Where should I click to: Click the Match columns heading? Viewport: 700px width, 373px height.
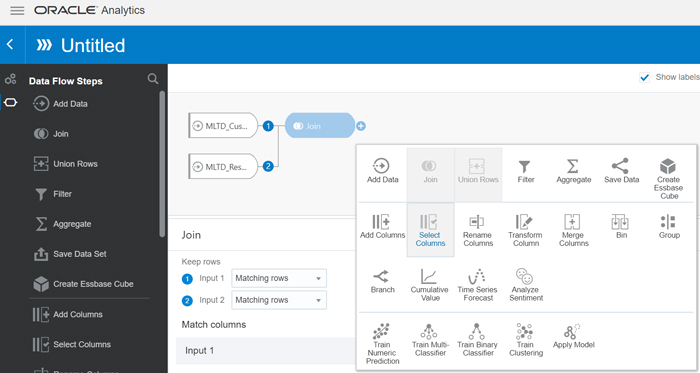pos(213,325)
